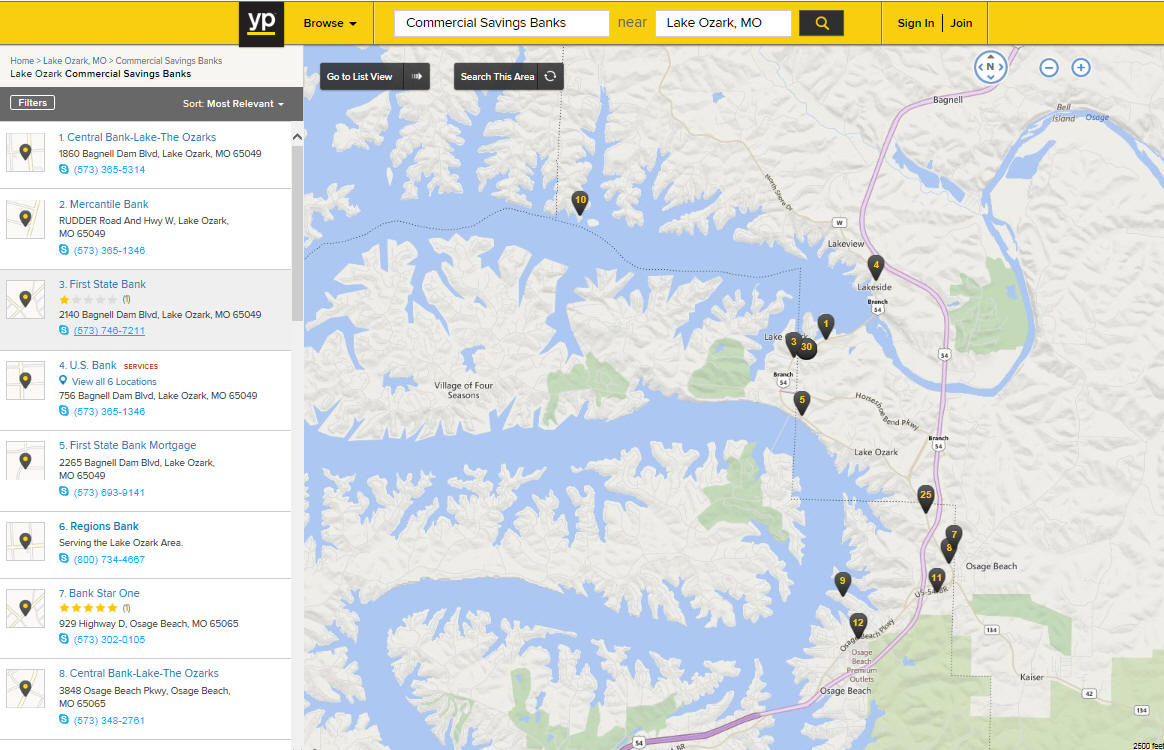Image resolution: width=1164 pixels, height=750 pixels.
Task: Open Central Bank-Lake-The Ozarks listing 8
Action: click(139, 674)
